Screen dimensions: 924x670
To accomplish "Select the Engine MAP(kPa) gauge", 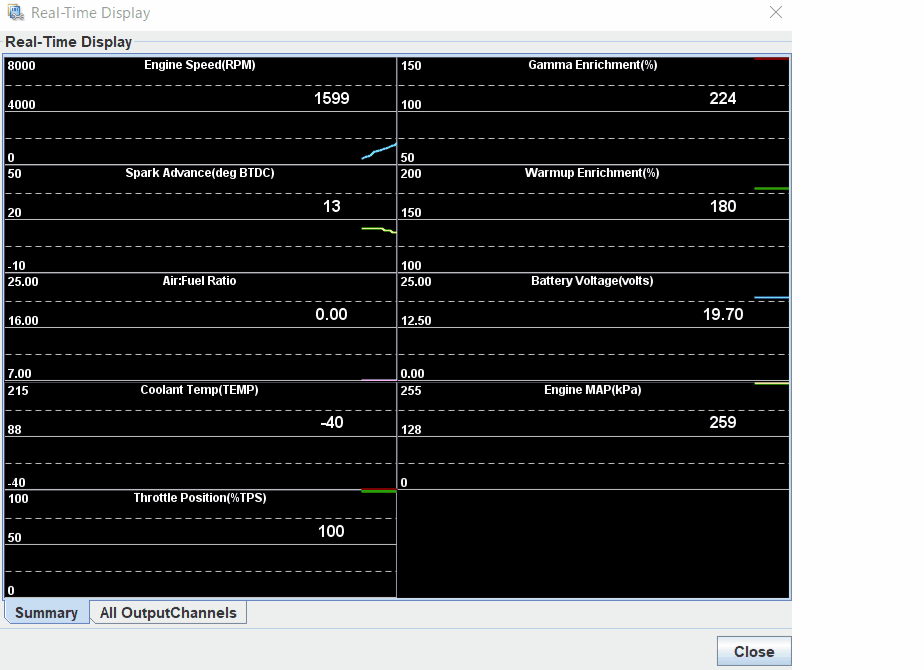I will tap(595, 435).
